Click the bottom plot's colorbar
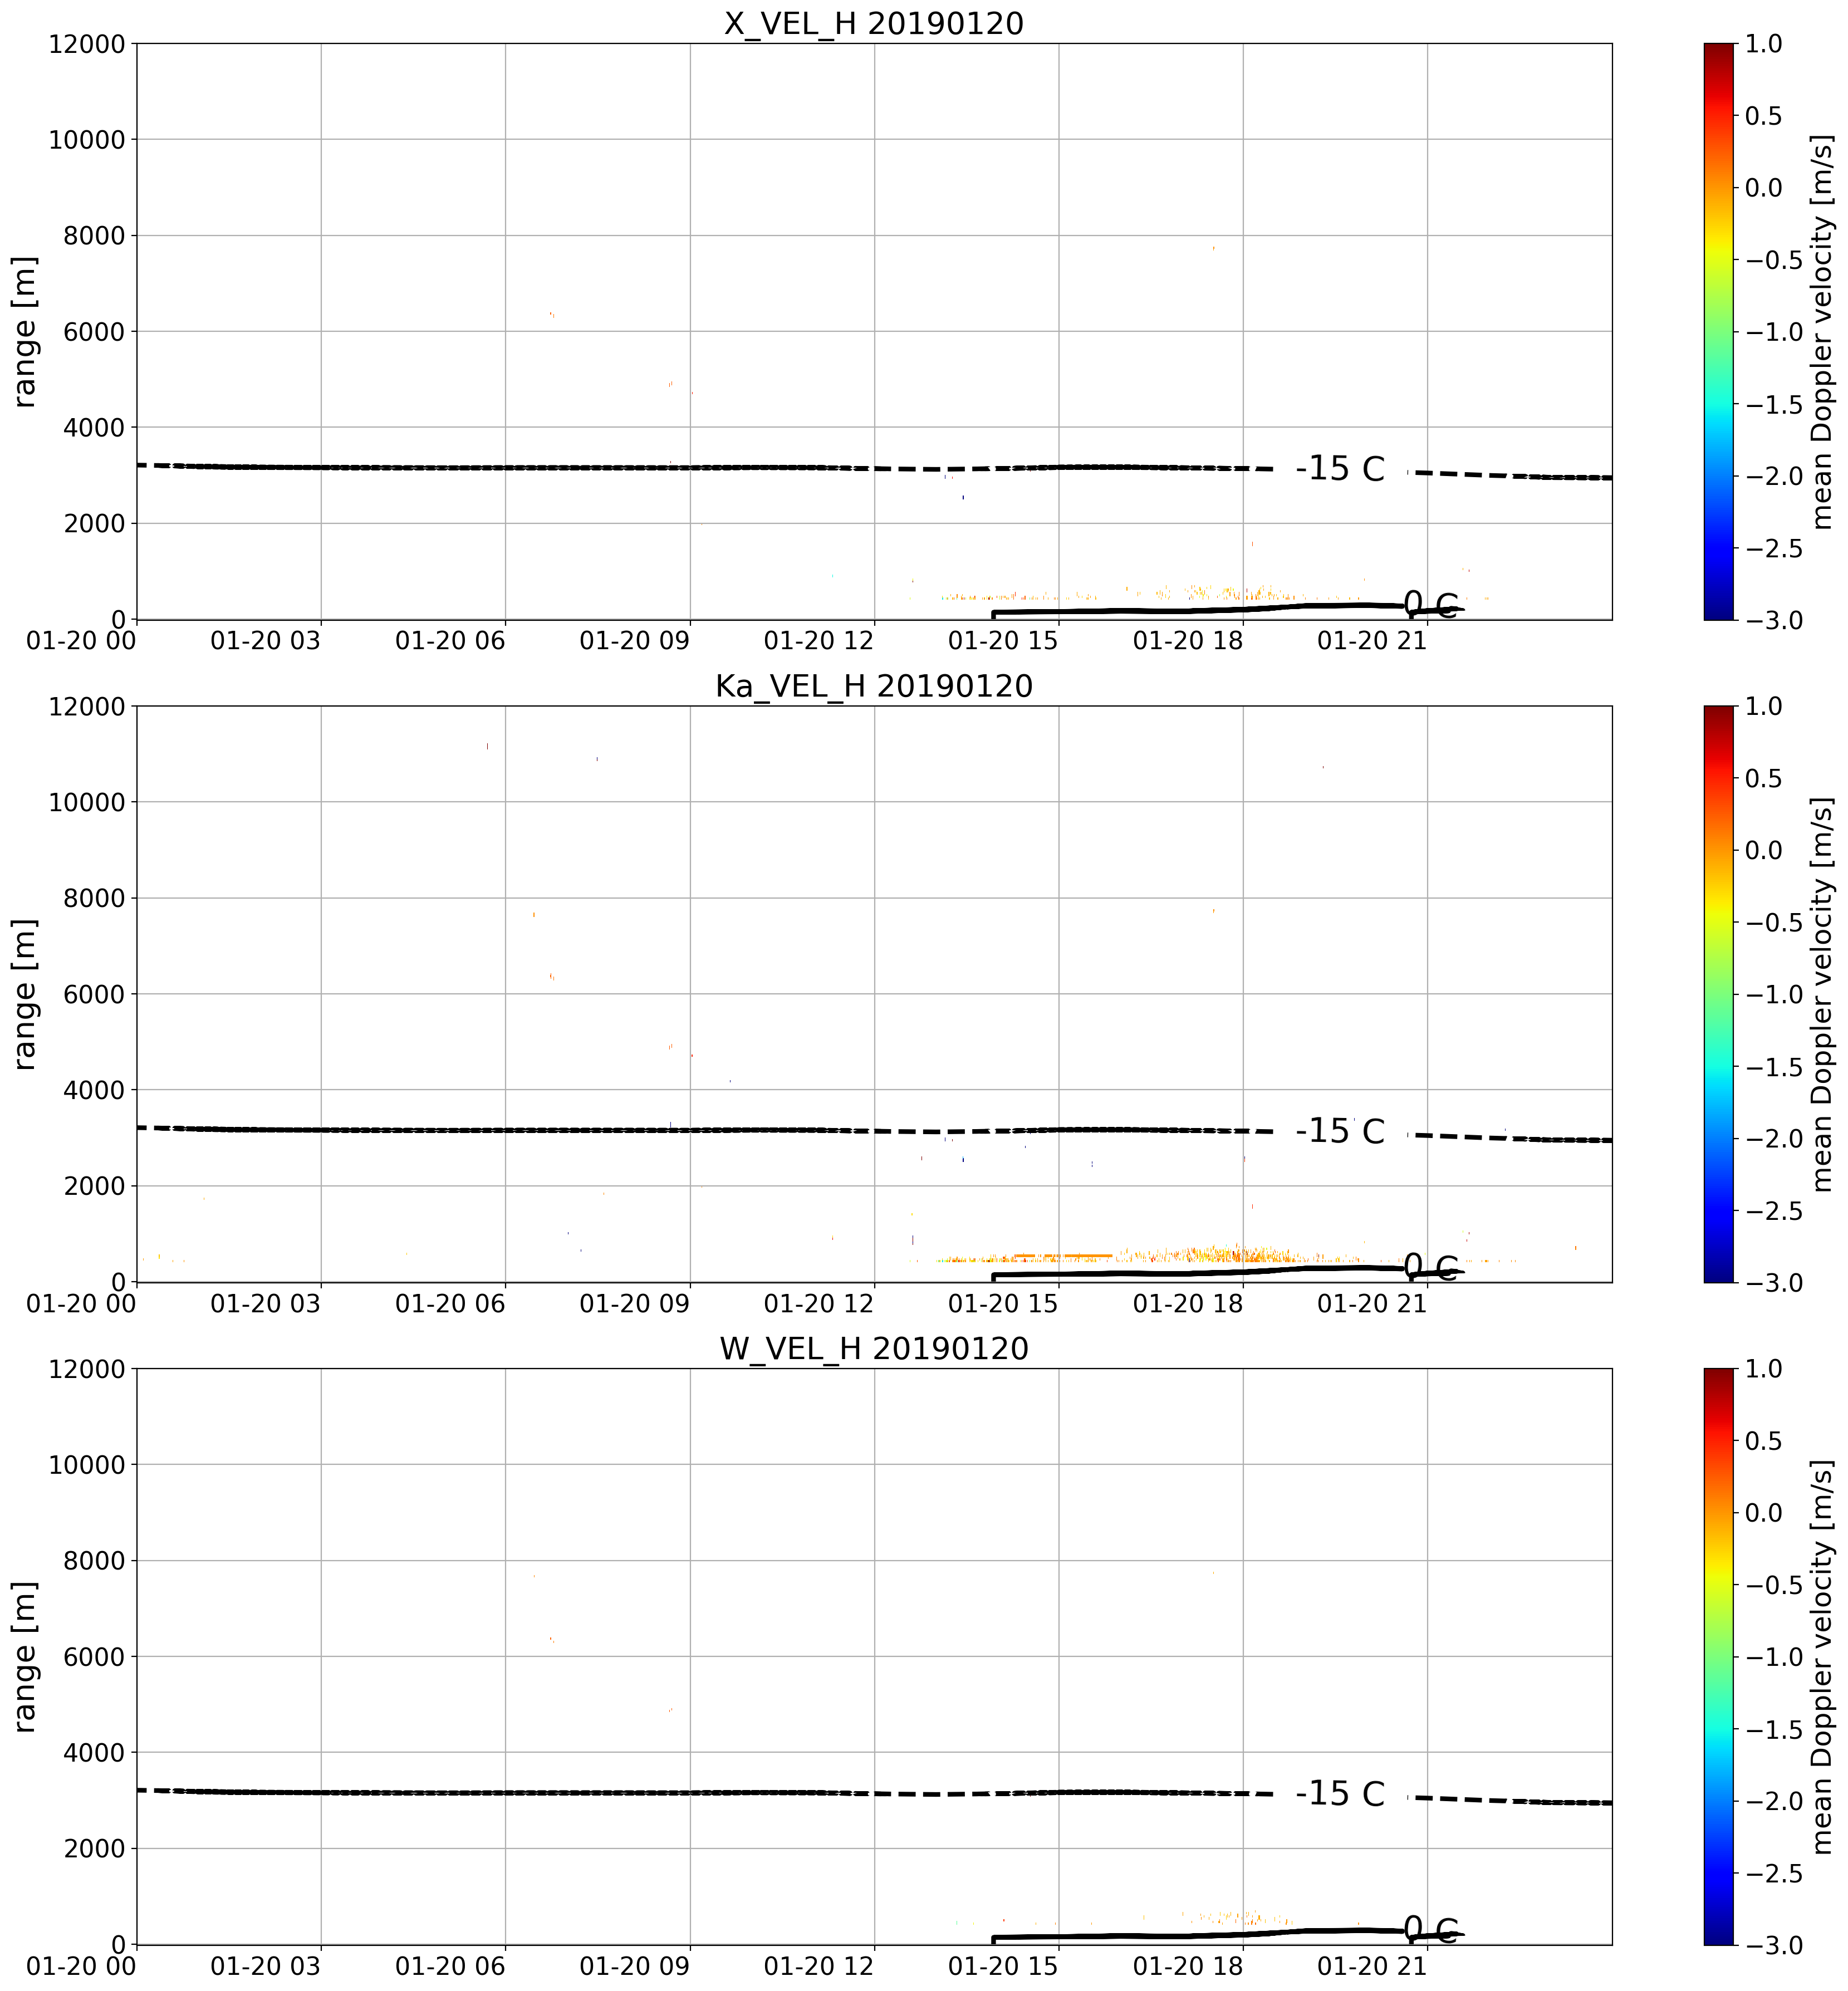This screenshot has width=1848, height=1991. [1718, 1657]
